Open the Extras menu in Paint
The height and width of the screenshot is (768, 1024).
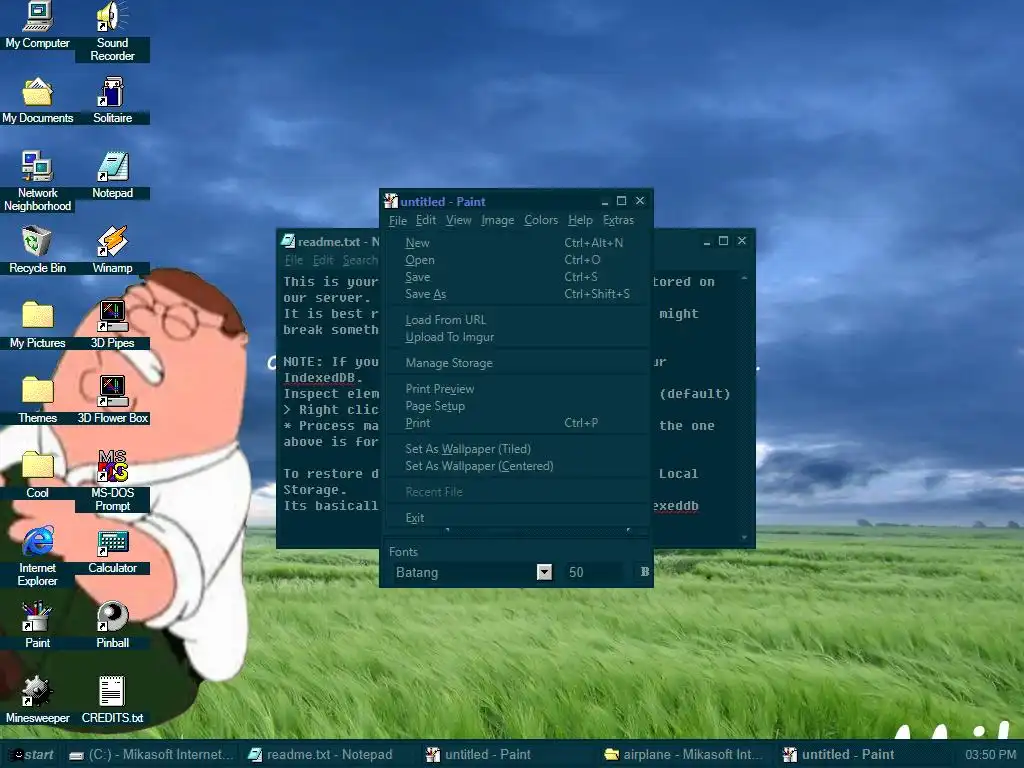point(618,221)
